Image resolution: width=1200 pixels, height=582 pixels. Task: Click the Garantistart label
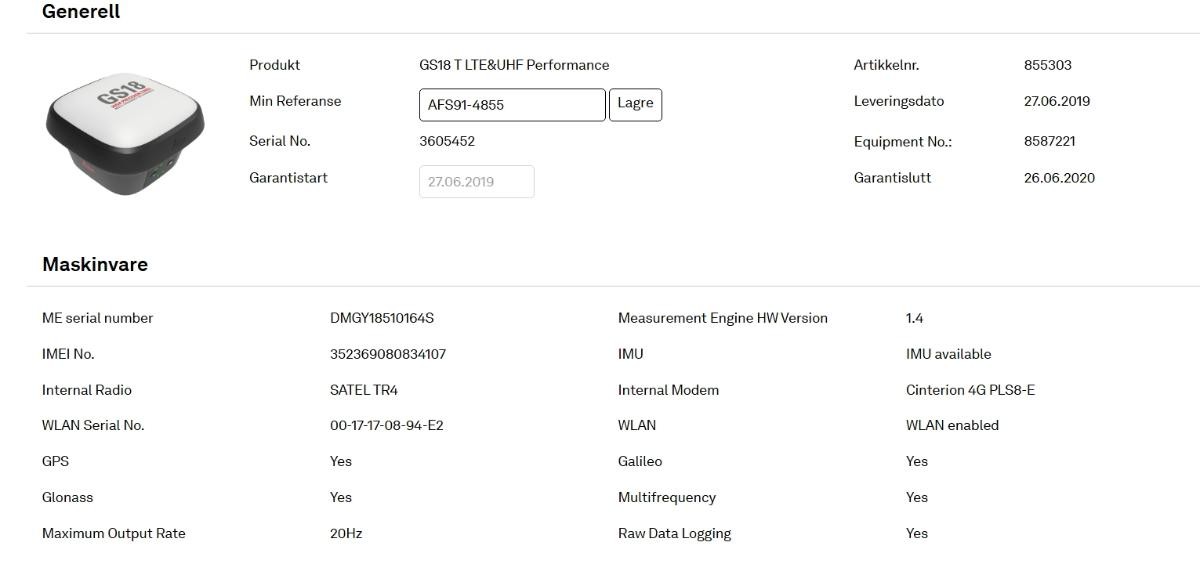click(289, 178)
